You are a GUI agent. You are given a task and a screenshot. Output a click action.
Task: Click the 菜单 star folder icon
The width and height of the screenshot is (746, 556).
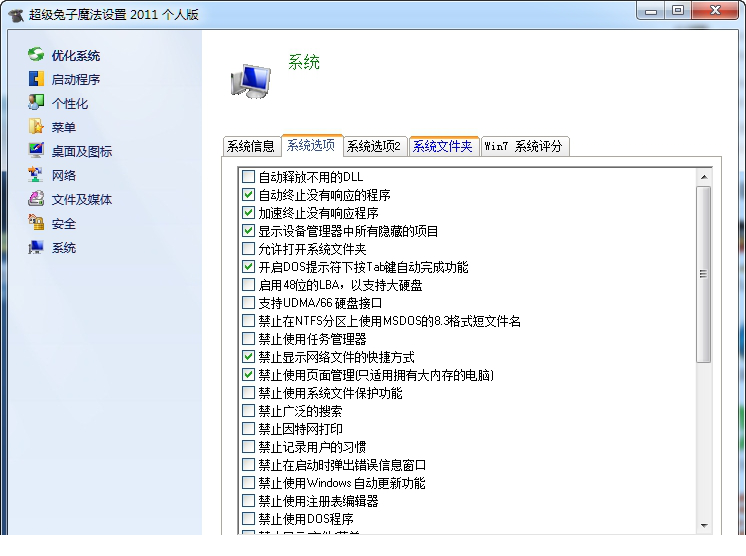coord(36,127)
